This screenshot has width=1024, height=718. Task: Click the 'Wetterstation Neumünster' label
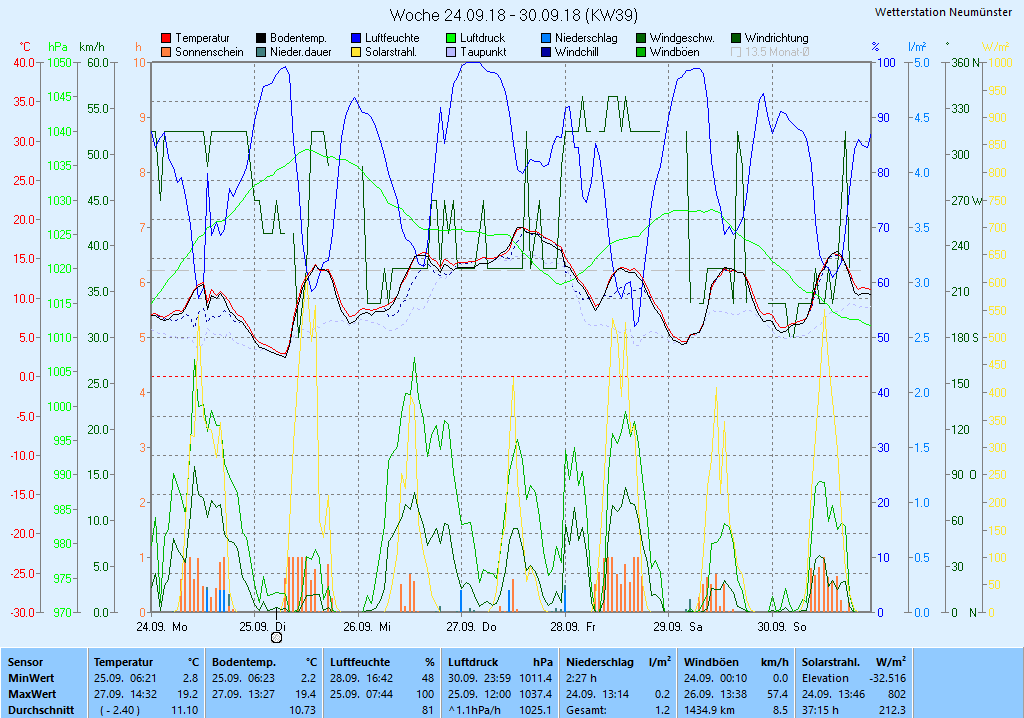coord(943,12)
